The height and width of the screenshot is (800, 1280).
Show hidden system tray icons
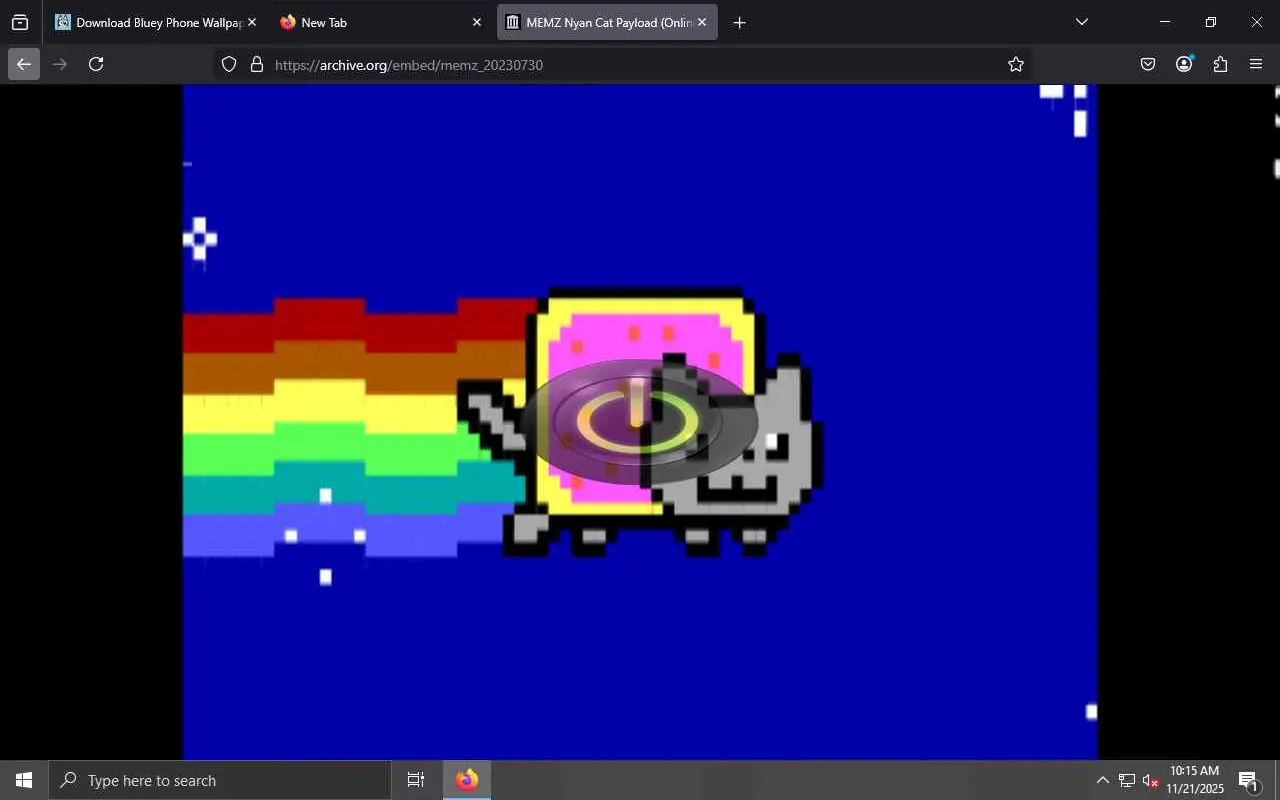point(1102,780)
